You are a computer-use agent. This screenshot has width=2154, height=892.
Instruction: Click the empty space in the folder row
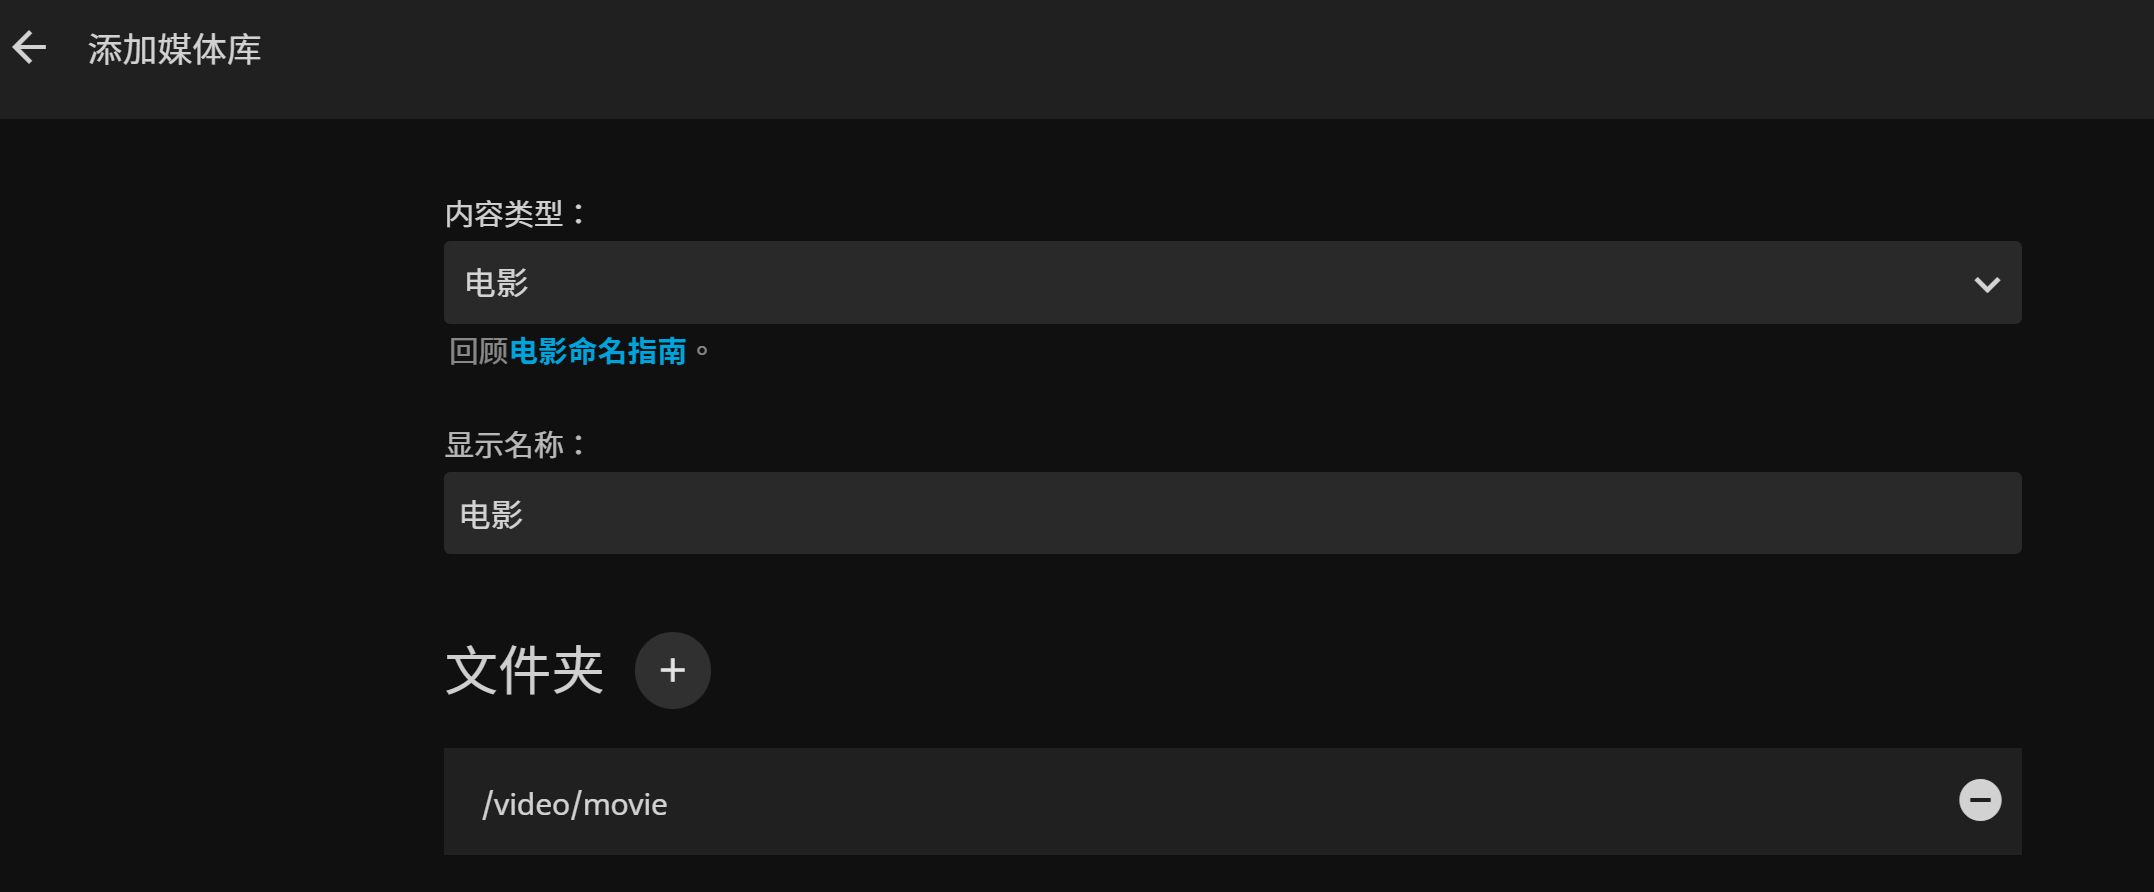click(1300, 801)
